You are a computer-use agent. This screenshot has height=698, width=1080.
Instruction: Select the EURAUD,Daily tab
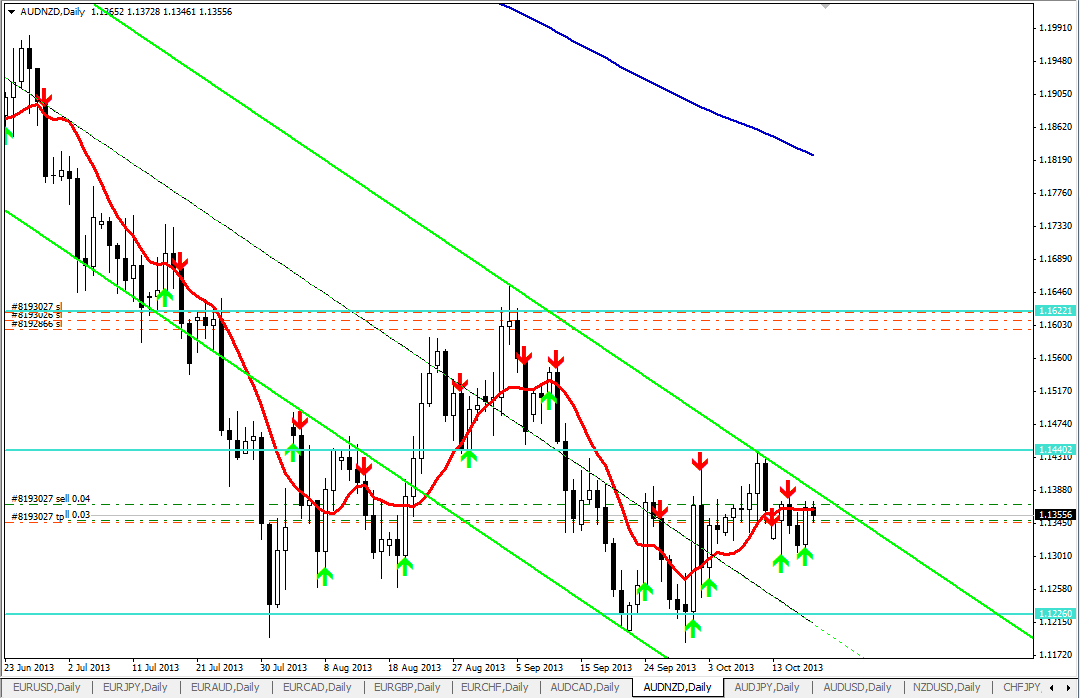coord(225,687)
